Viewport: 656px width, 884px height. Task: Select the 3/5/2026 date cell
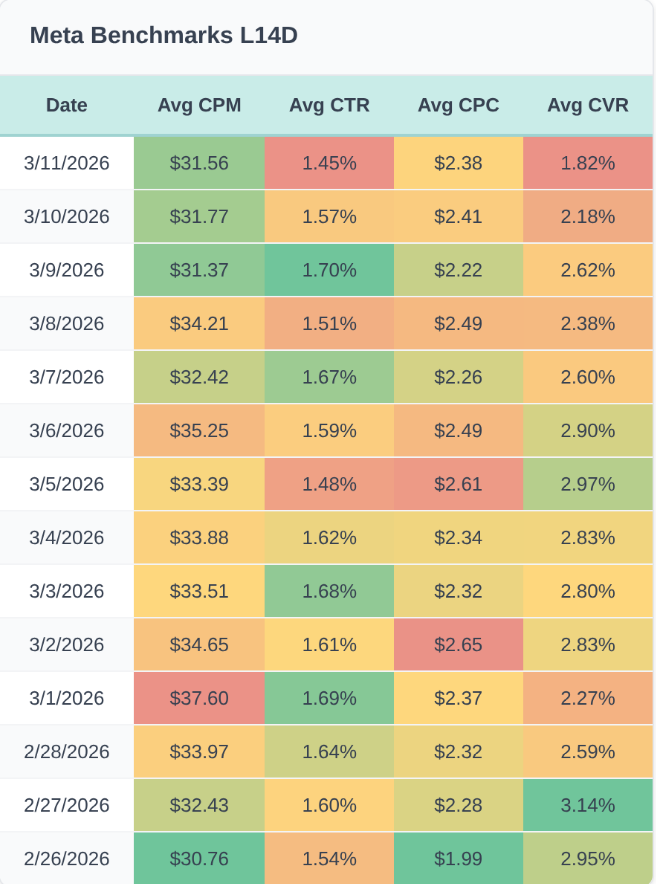[x=67, y=484]
